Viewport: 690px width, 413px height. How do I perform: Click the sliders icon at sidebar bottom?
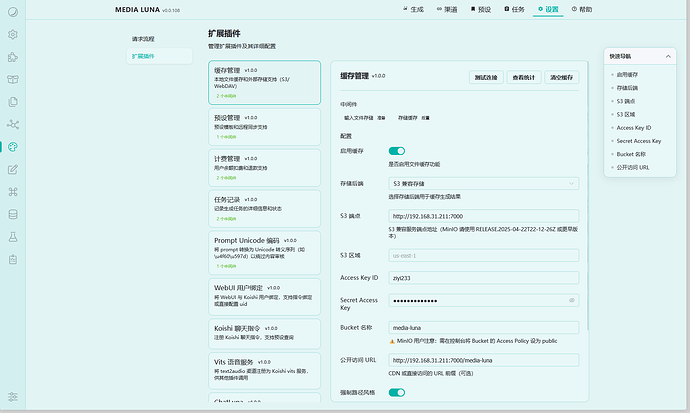[x=13, y=397]
